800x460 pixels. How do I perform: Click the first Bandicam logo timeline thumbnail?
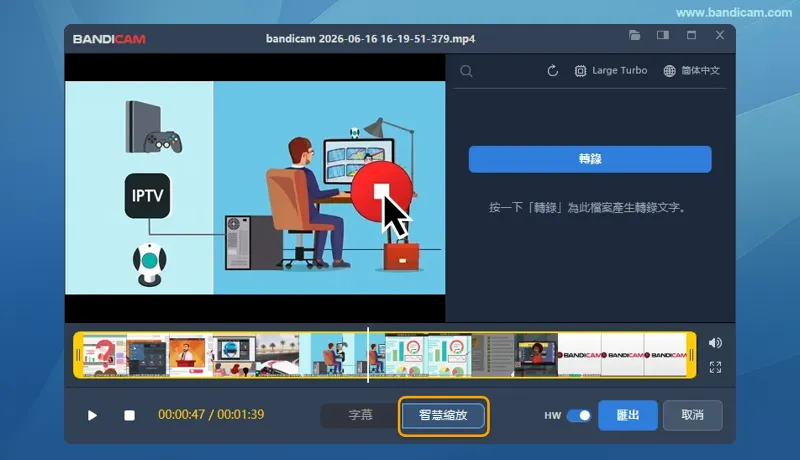(x=580, y=355)
